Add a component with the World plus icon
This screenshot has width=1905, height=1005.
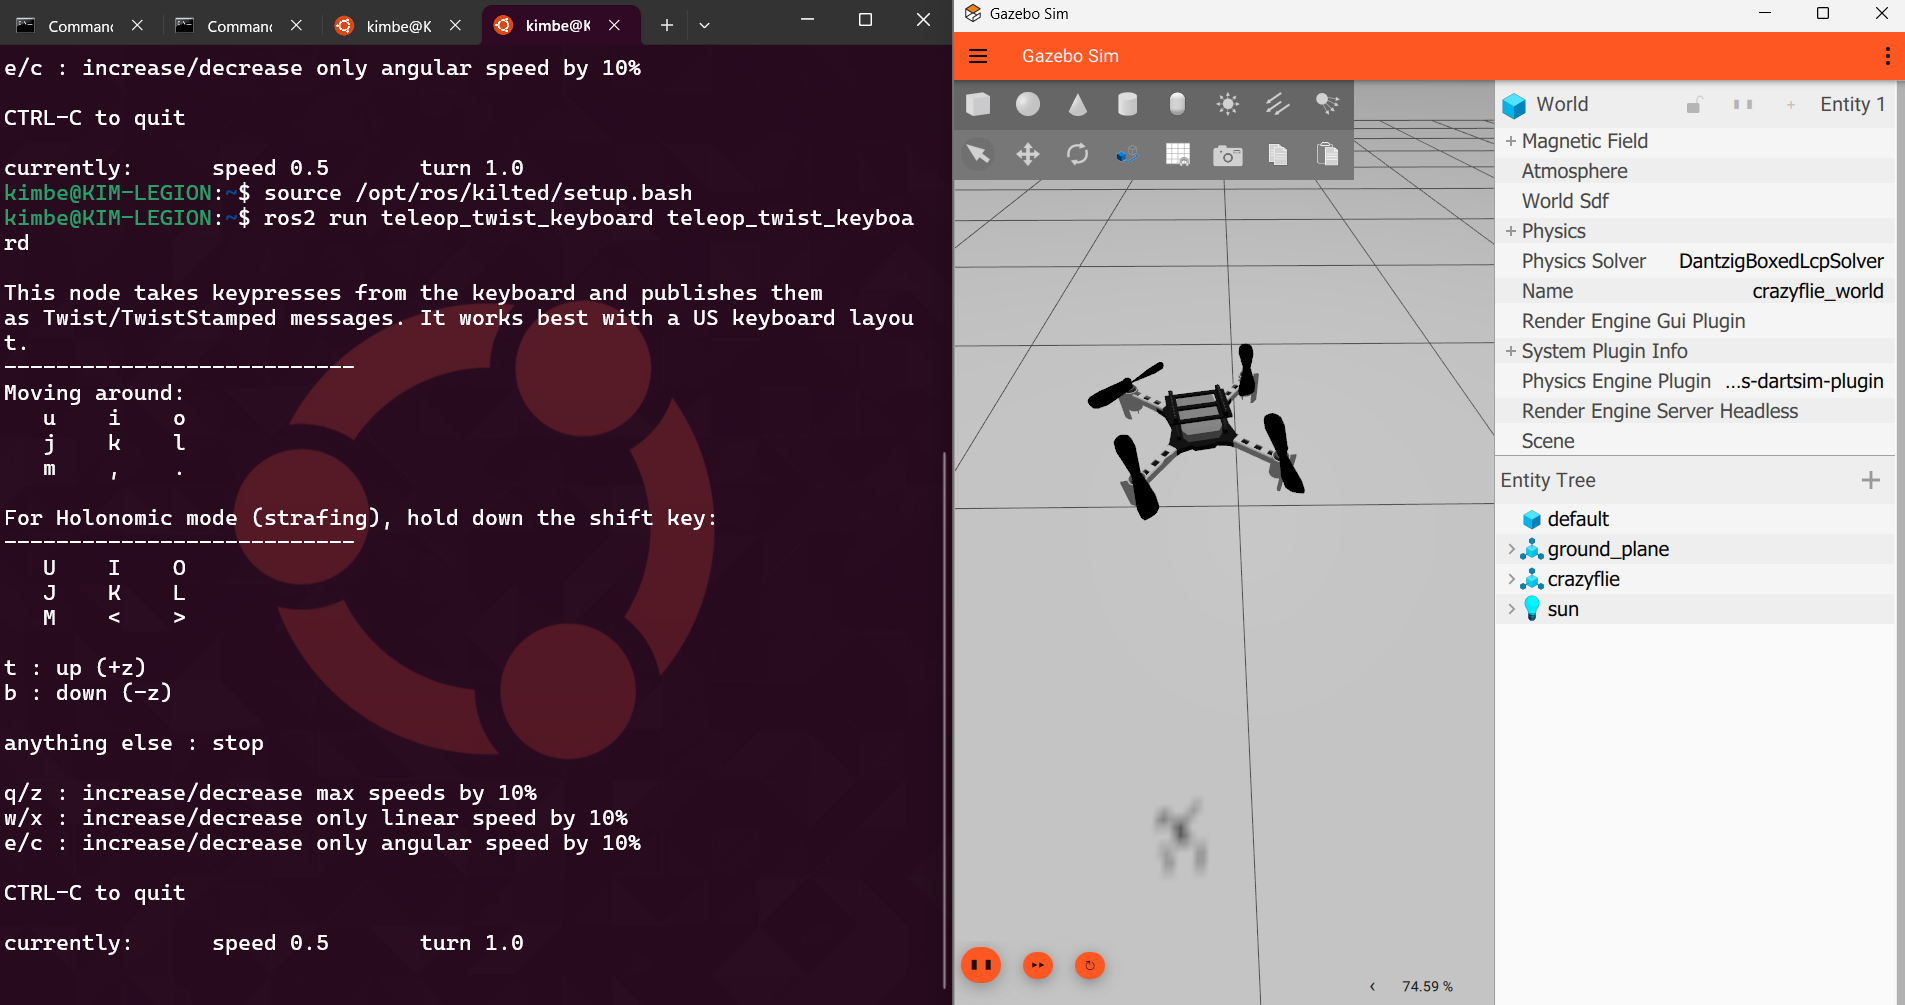point(1791,105)
